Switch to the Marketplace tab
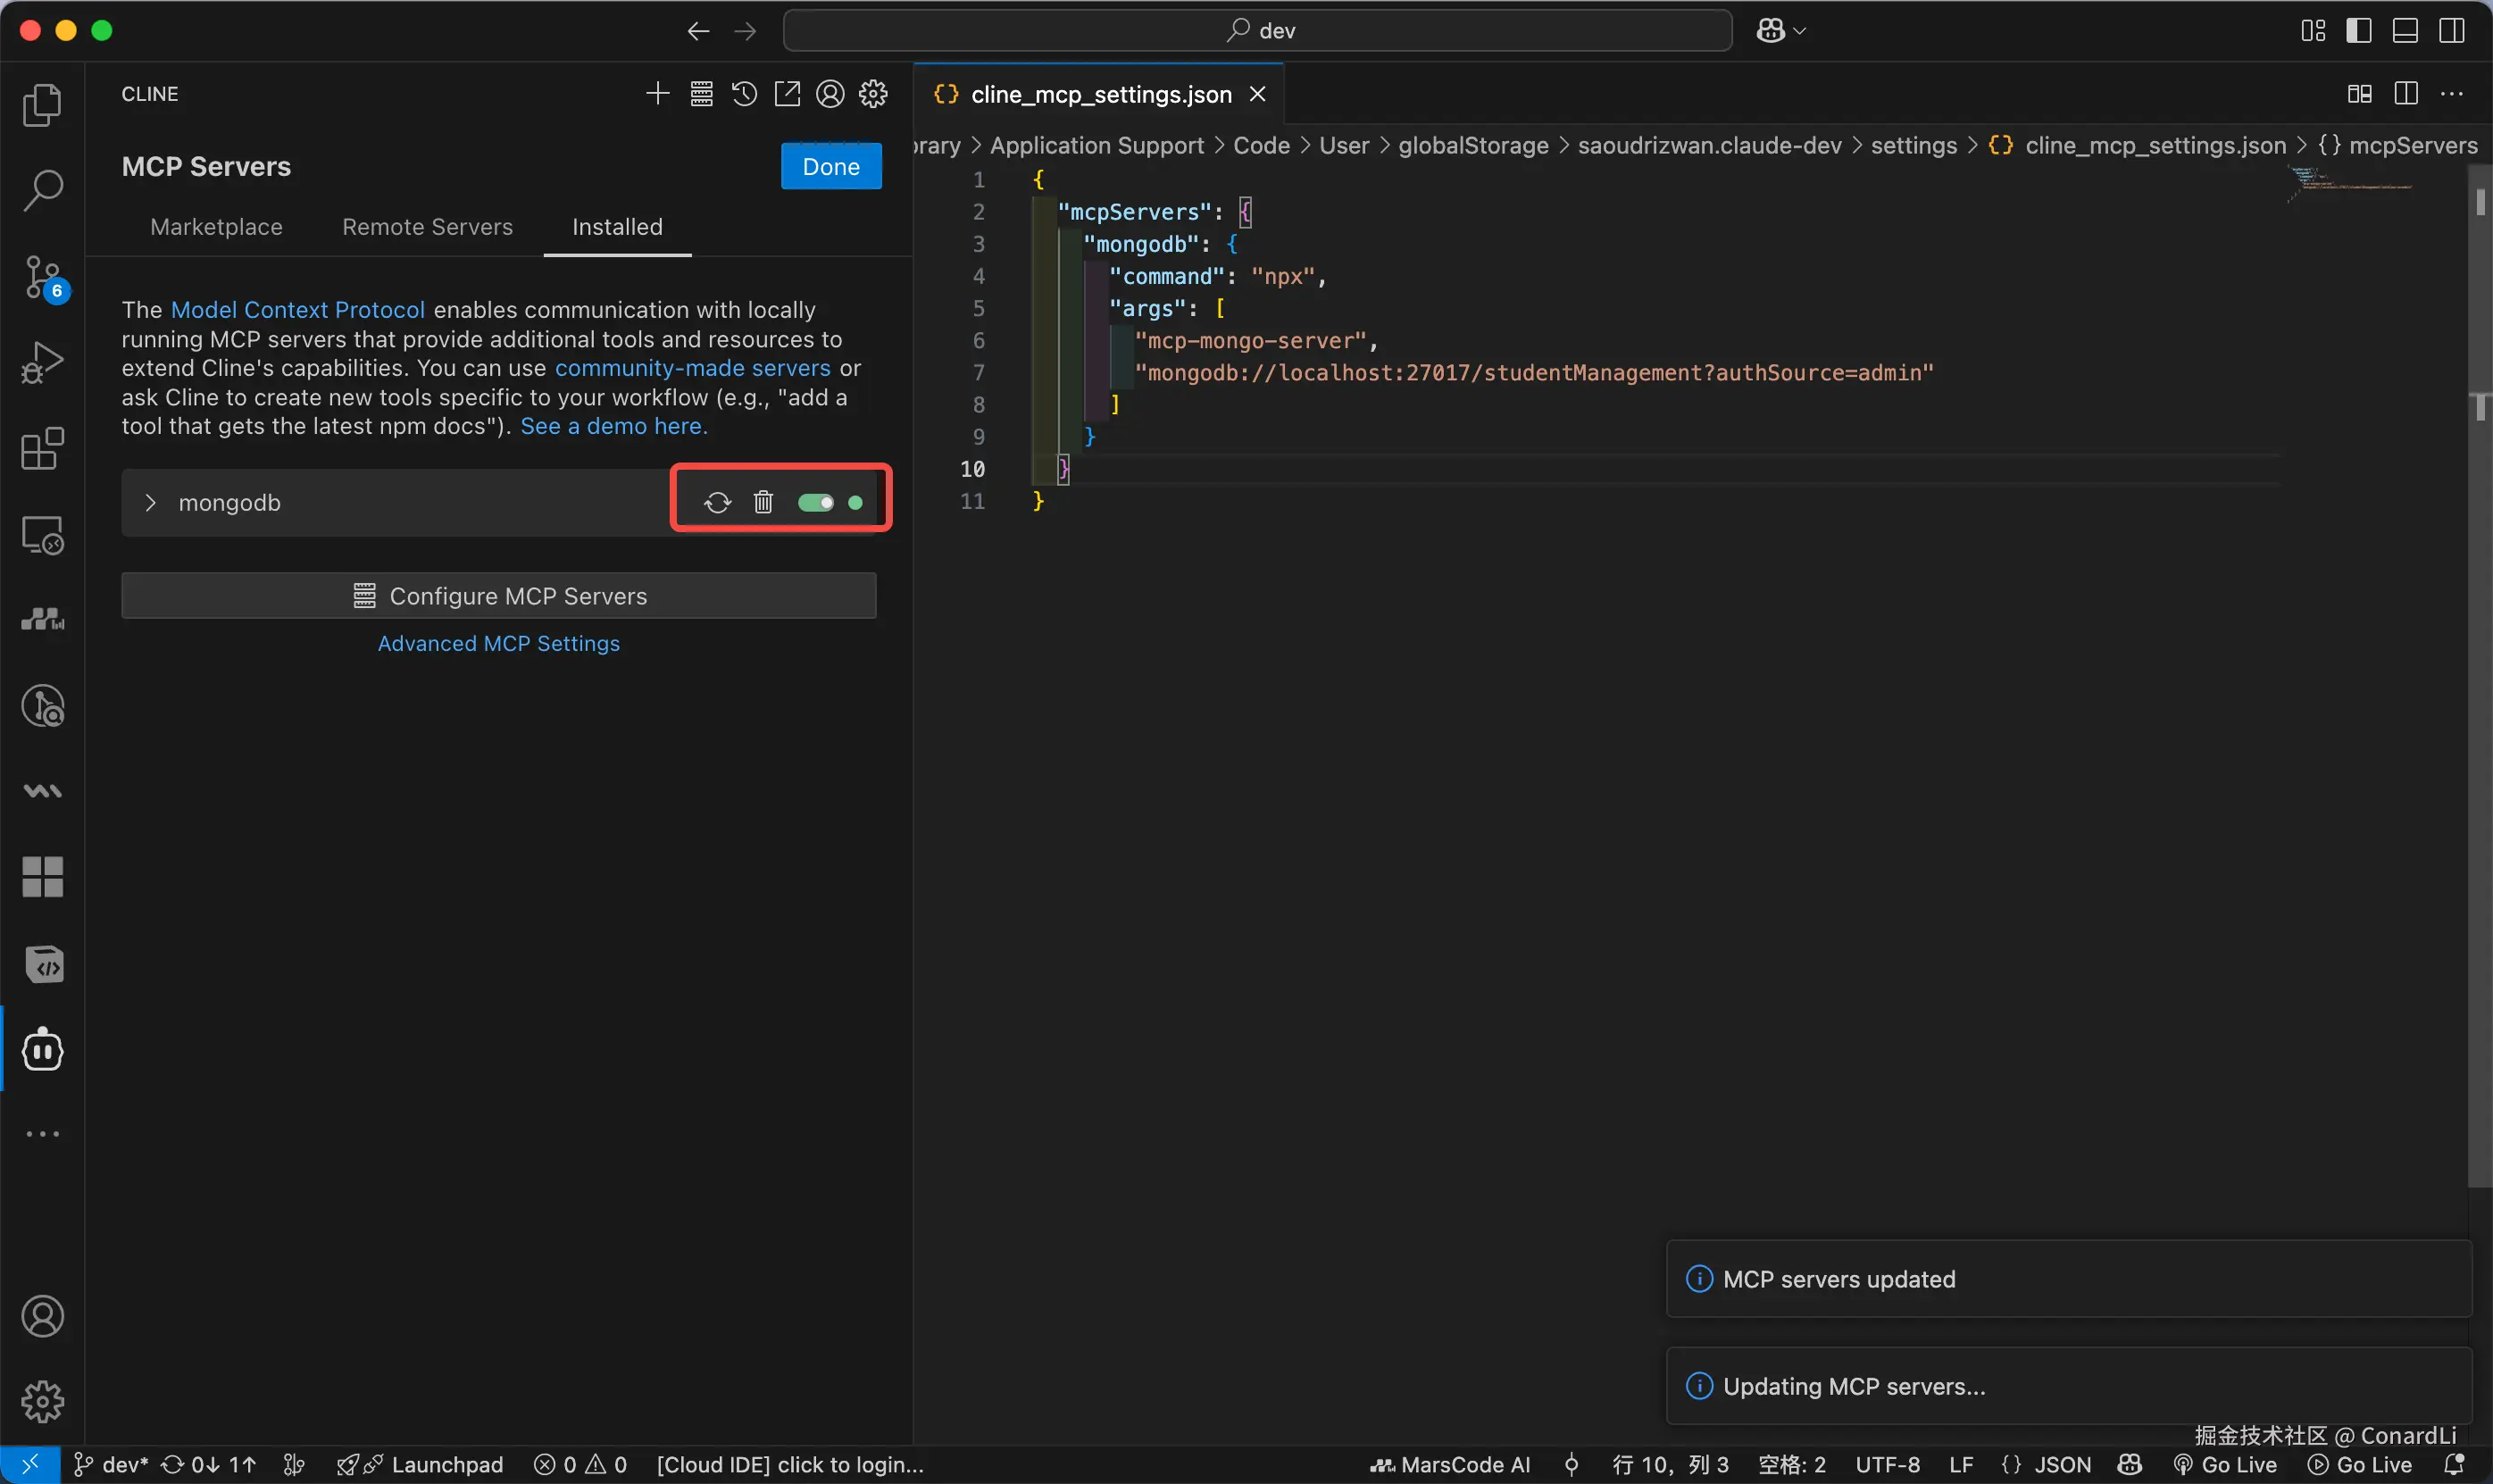The width and height of the screenshot is (2493, 1484). pos(216,227)
